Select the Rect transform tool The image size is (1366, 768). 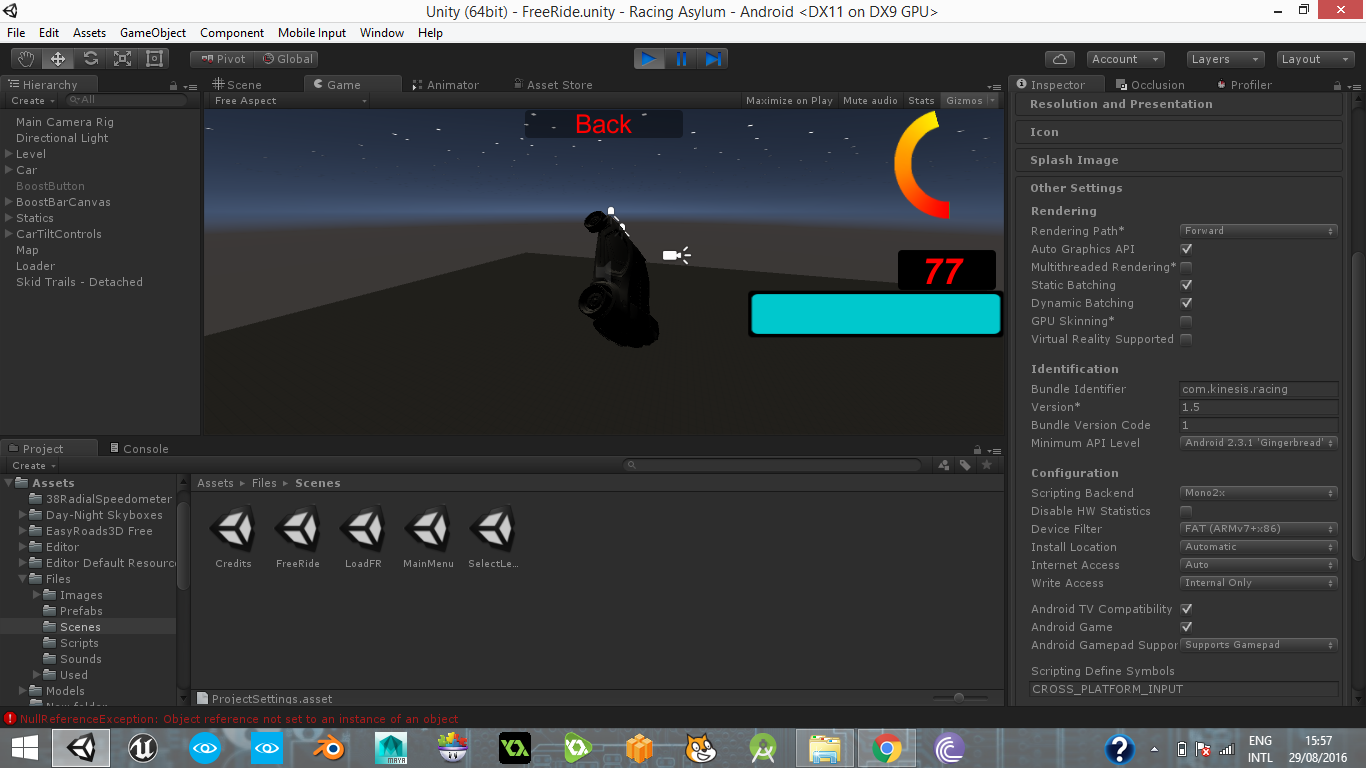(x=154, y=59)
